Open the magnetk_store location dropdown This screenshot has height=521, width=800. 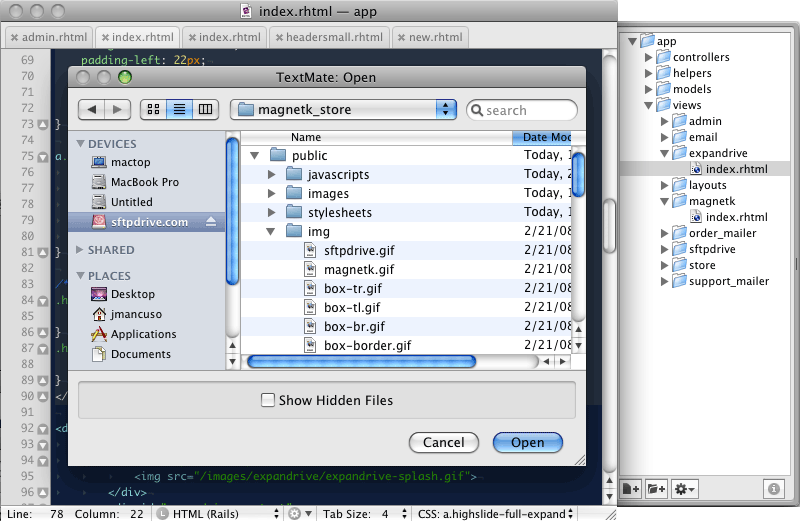342,109
